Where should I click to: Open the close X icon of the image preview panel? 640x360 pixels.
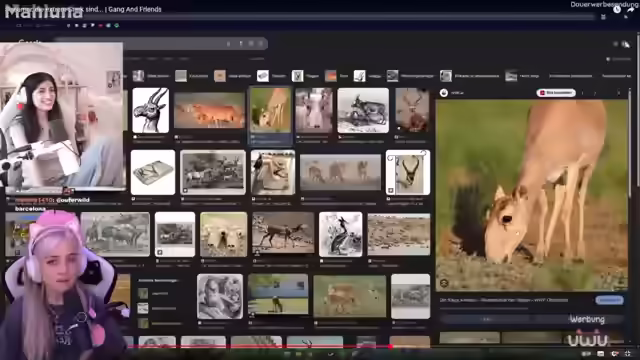tap(619, 93)
